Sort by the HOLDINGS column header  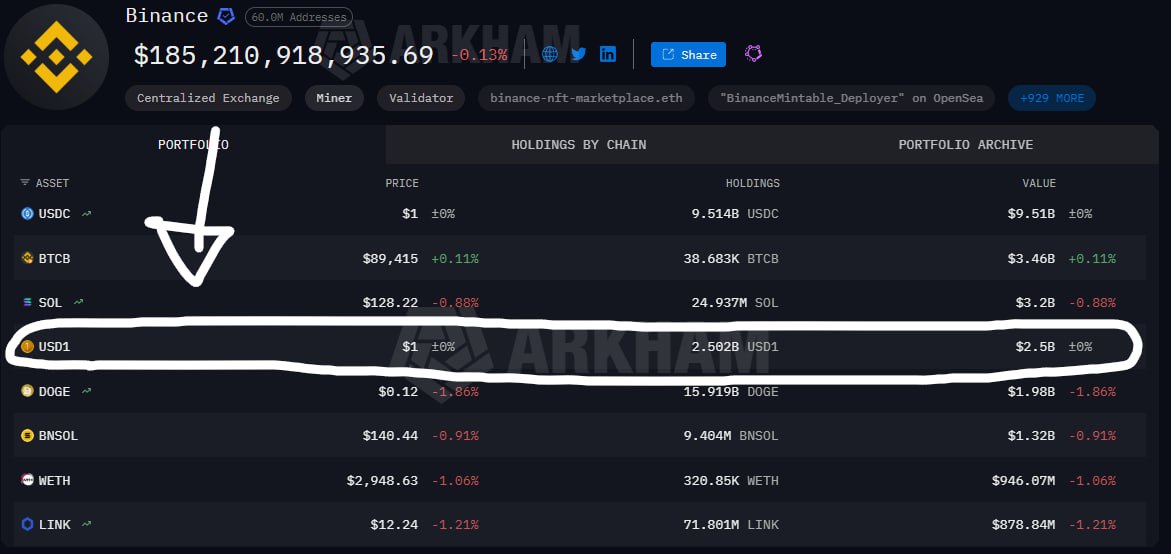click(753, 183)
